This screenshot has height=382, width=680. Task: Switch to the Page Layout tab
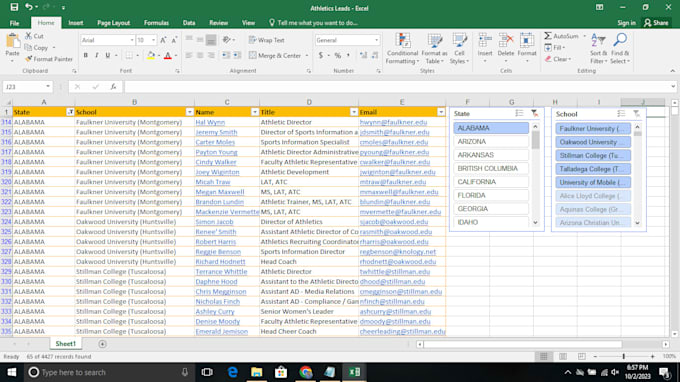point(114,23)
